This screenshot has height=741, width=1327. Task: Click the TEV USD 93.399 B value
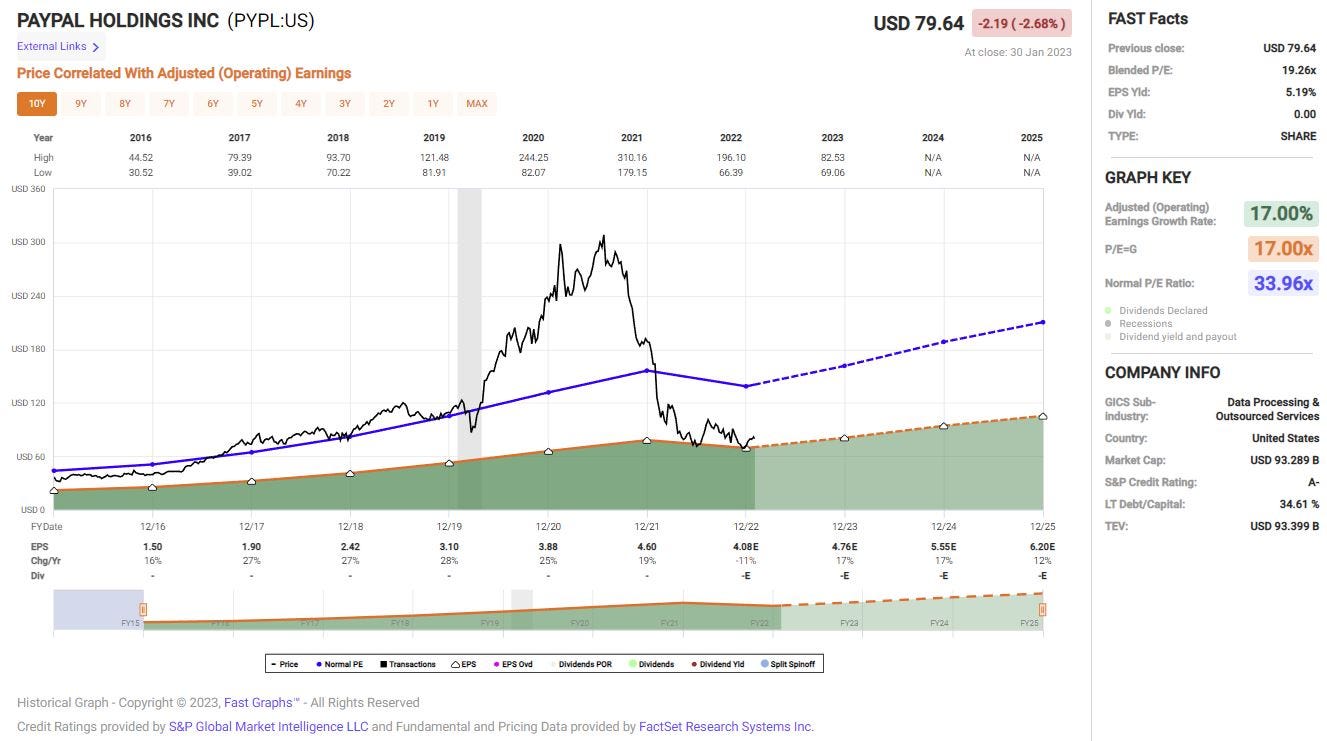point(1284,526)
